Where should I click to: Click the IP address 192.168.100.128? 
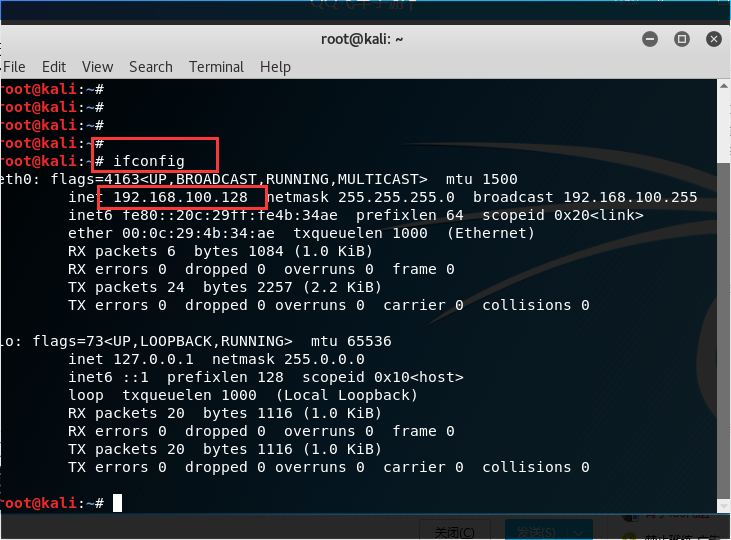tap(180, 197)
